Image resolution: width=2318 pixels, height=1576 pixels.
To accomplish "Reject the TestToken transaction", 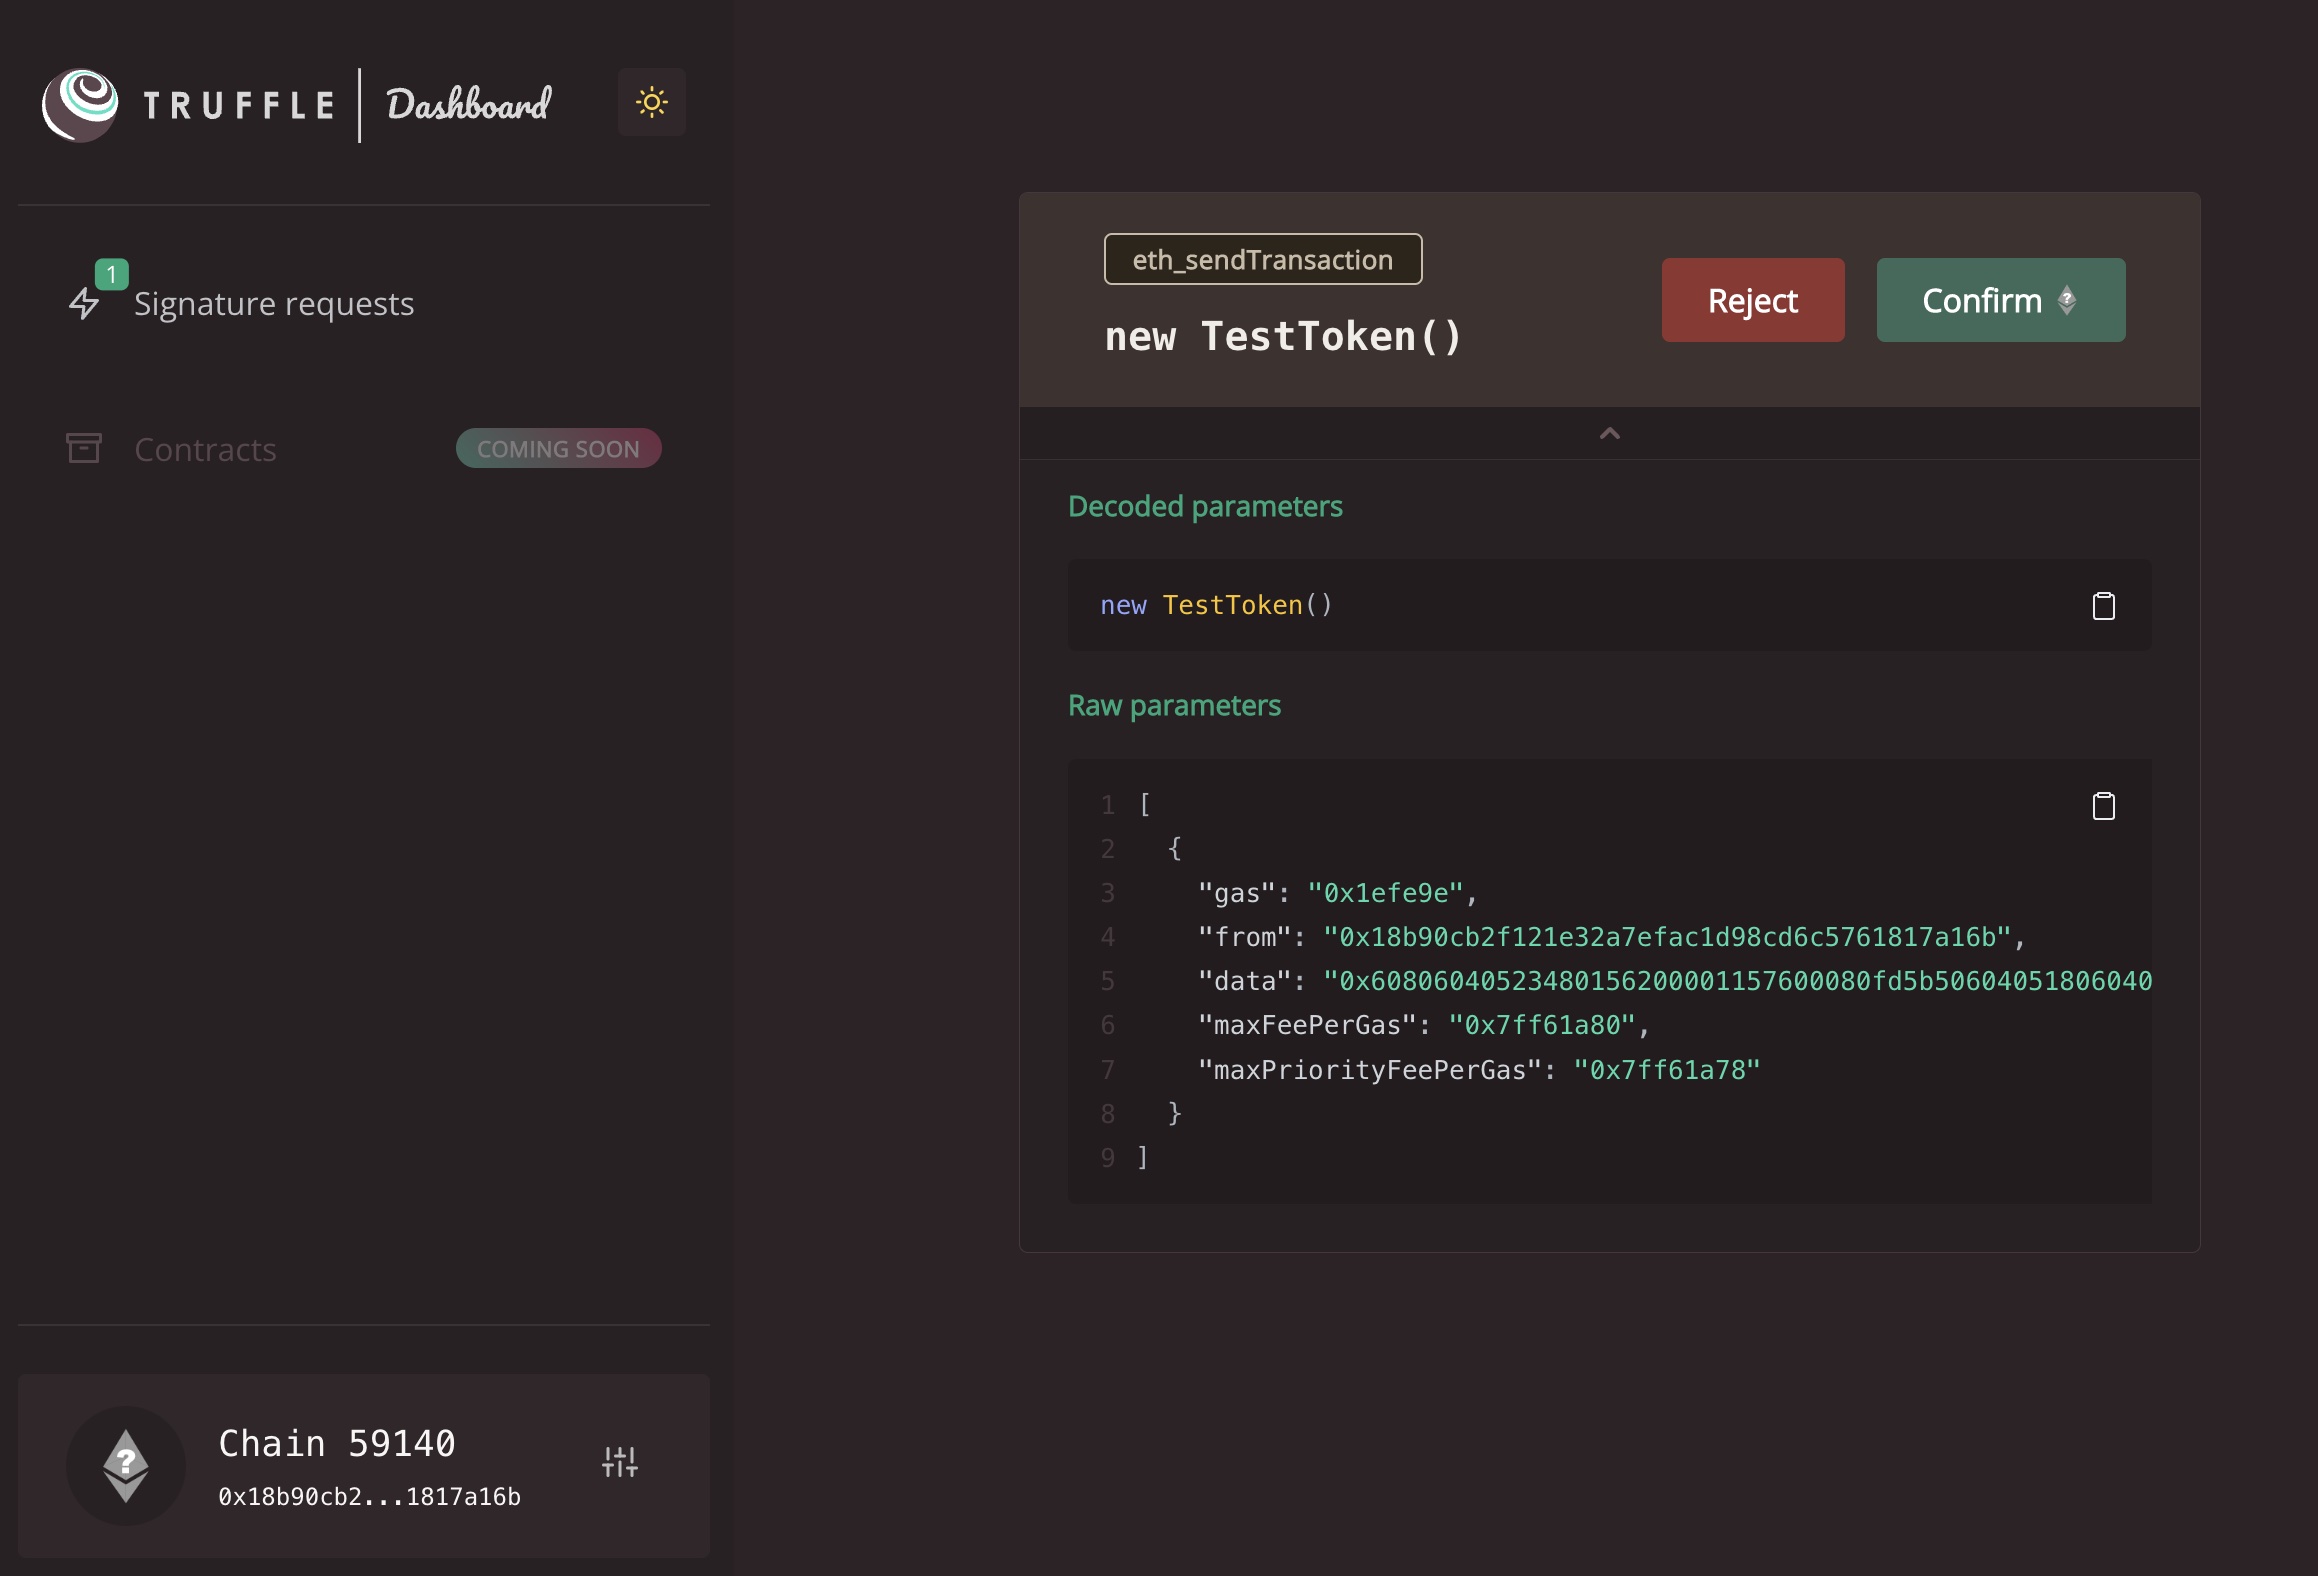I will [x=1752, y=300].
